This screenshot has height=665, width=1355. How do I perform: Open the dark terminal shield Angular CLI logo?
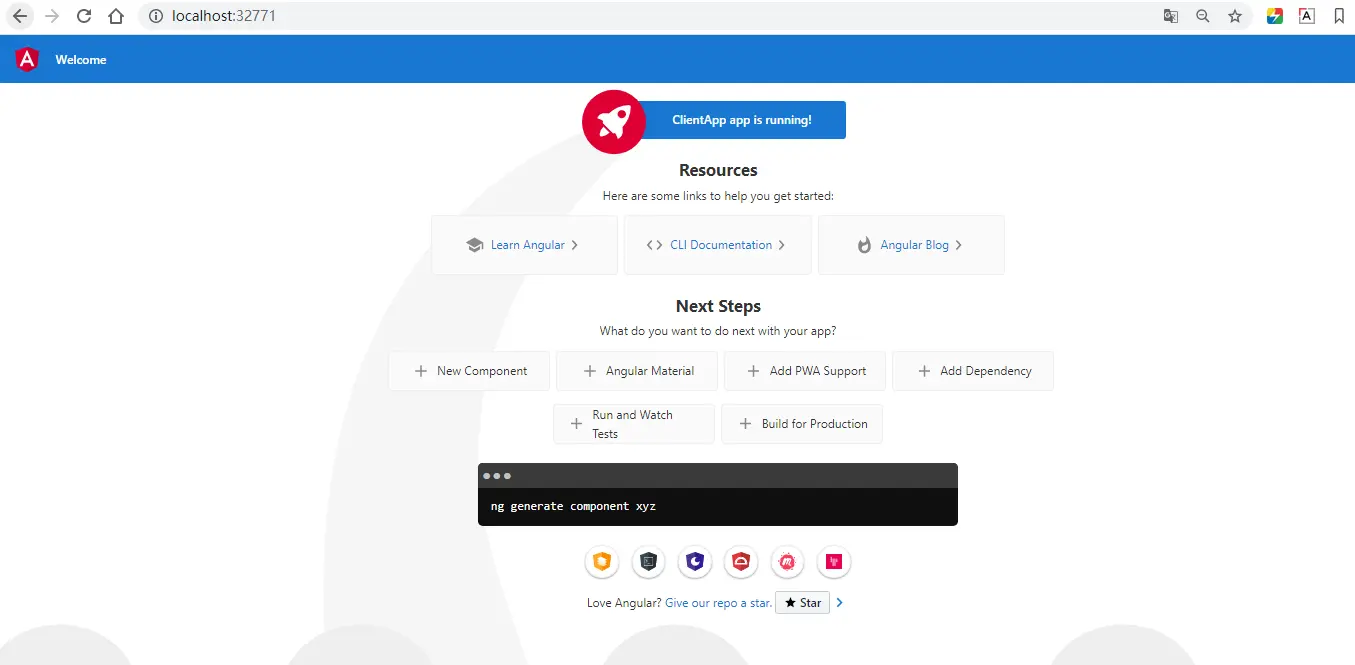648,562
